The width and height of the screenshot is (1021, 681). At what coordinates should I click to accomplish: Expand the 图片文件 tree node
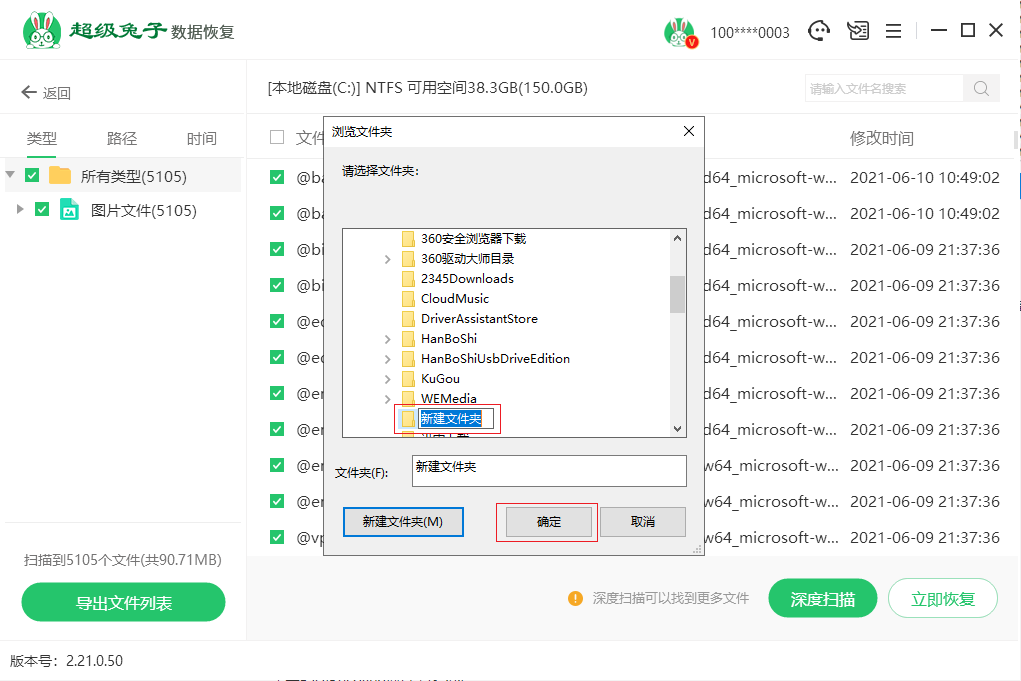20,210
